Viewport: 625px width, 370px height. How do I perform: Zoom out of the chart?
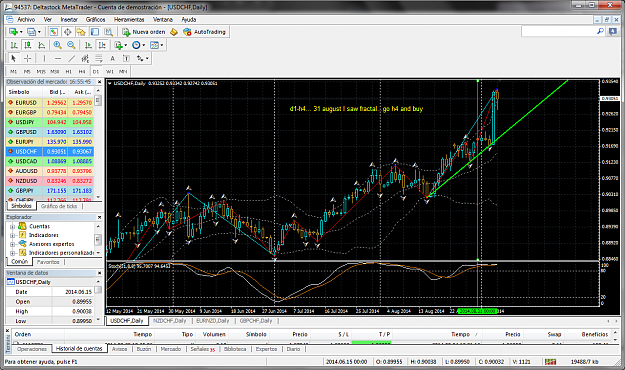[x=71, y=45]
